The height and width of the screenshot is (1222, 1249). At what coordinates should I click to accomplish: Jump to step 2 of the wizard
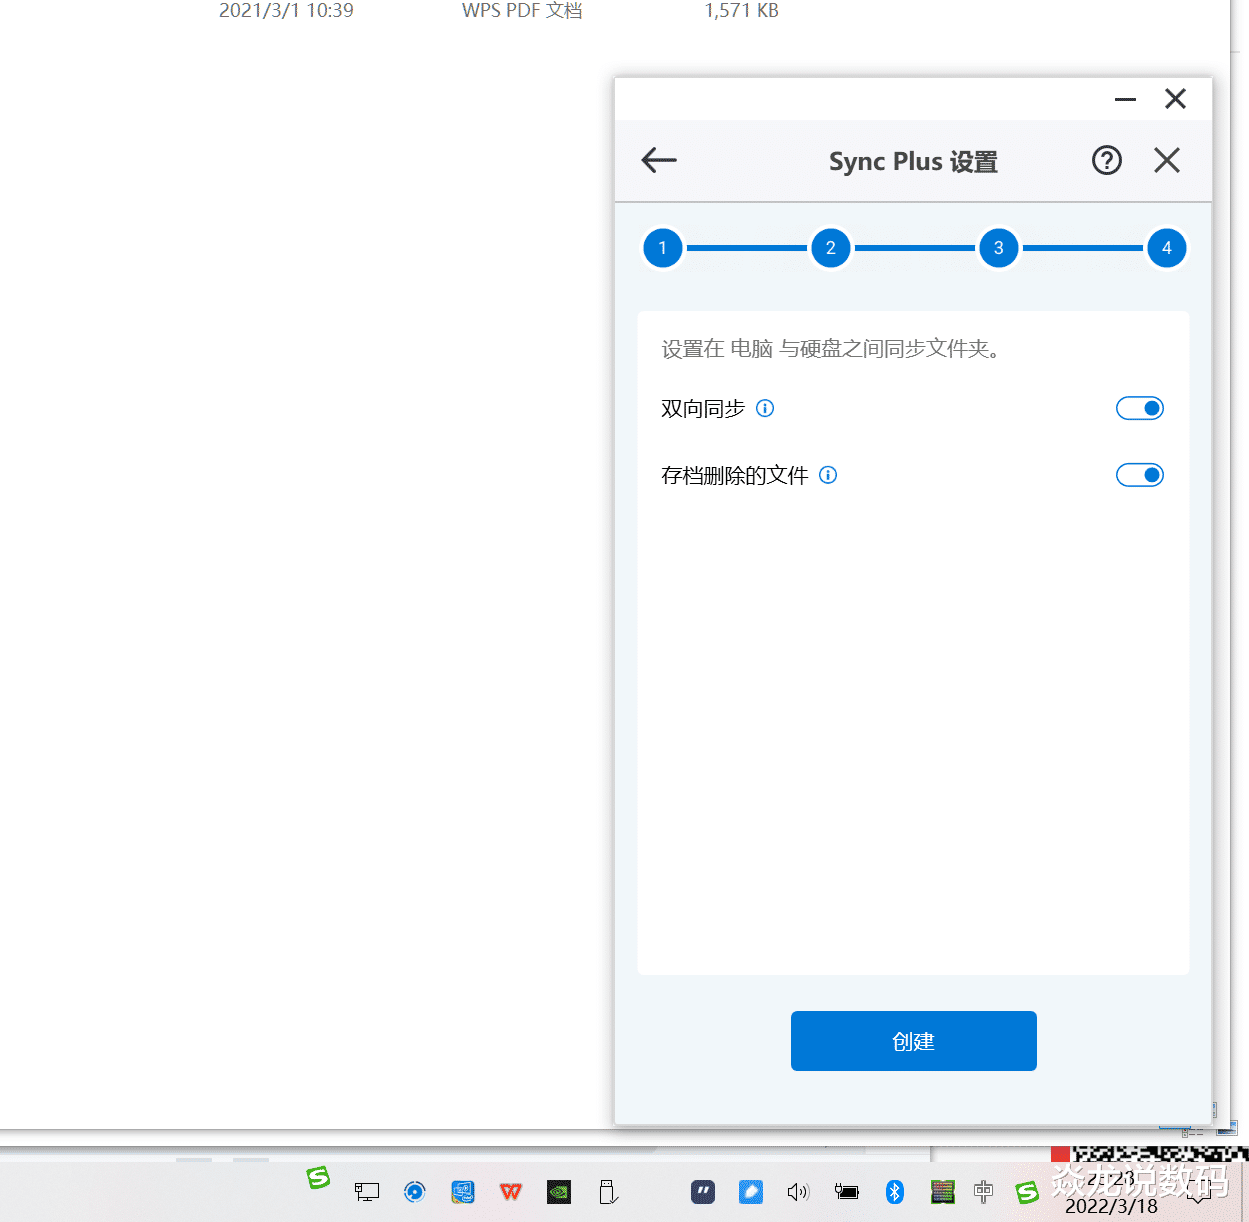click(x=831, y=248)
